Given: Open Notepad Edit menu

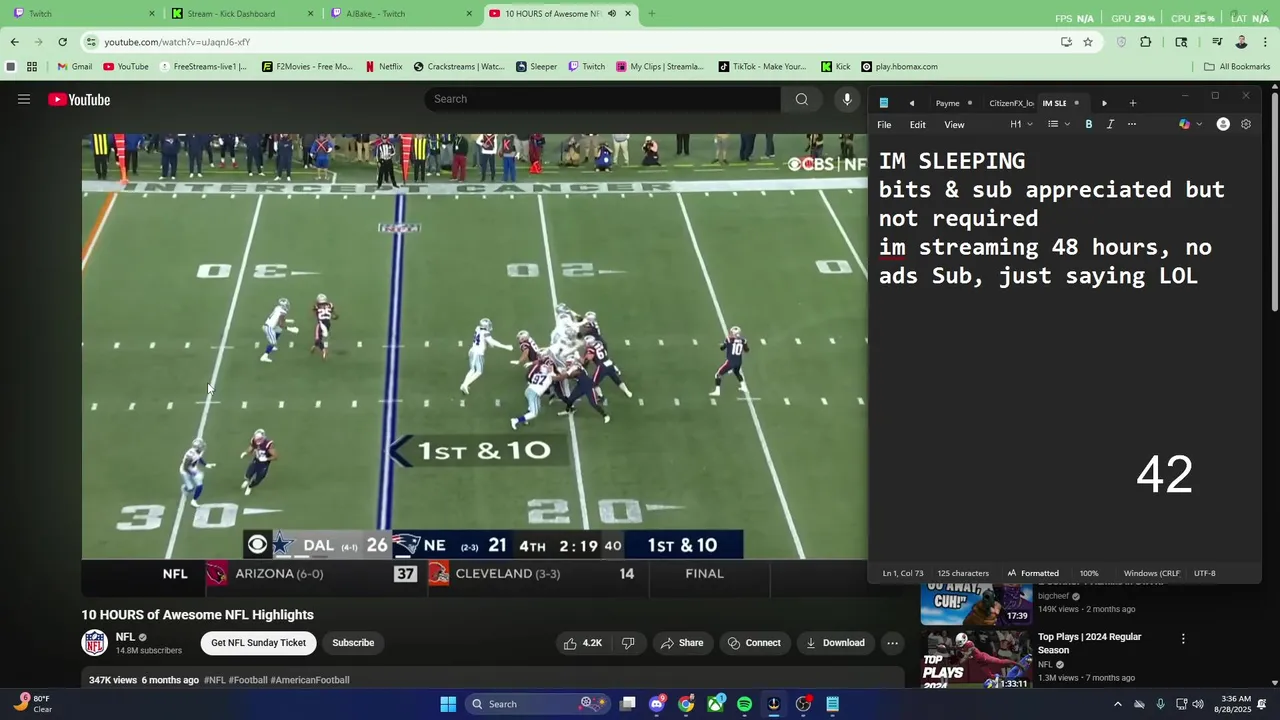Looking at the screenshot, I should point(917,124).
